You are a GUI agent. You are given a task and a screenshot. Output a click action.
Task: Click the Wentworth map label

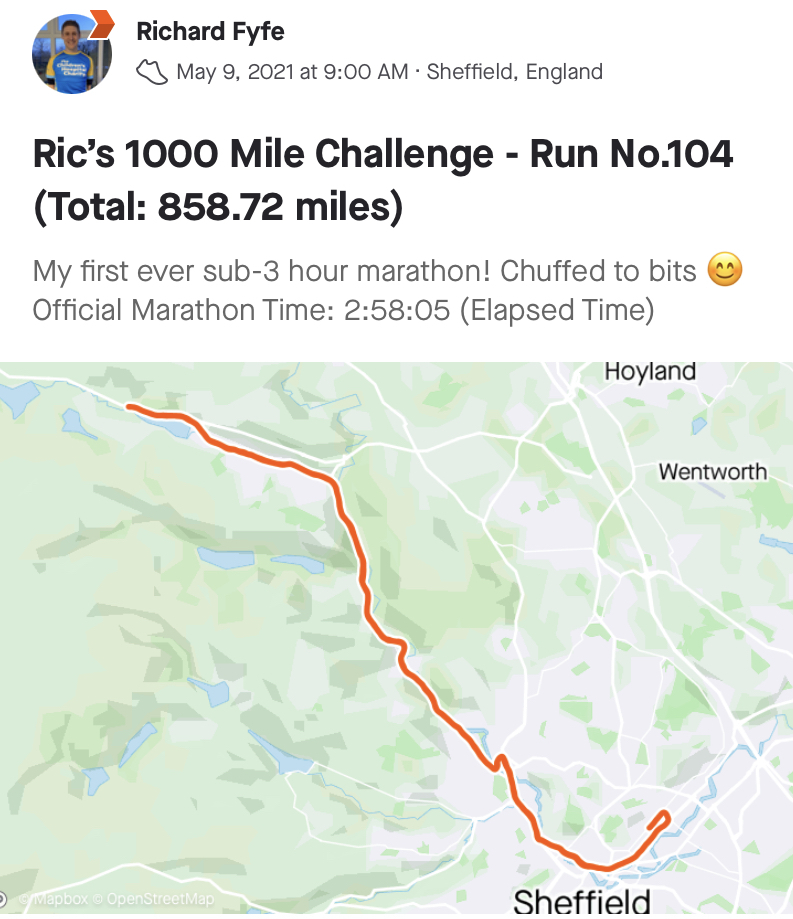click(712, 472)
